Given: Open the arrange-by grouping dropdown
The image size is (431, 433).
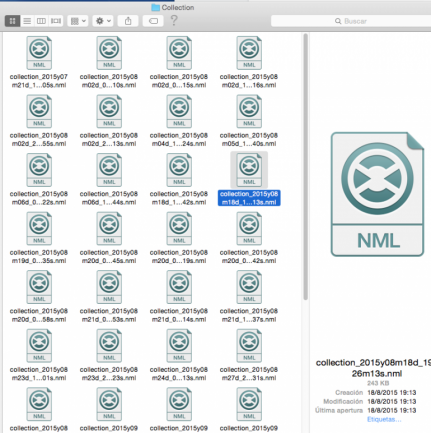Looking at the screenshot, I should (x=78, y=21).
